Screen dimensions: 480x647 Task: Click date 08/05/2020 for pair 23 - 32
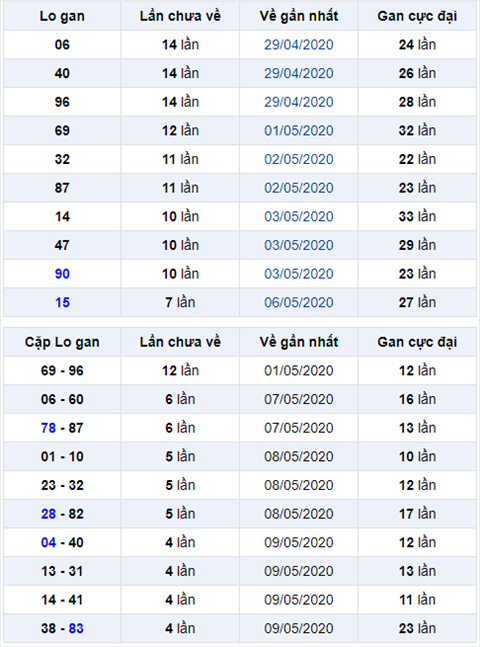pyautogui.click(x=299, y=485)
